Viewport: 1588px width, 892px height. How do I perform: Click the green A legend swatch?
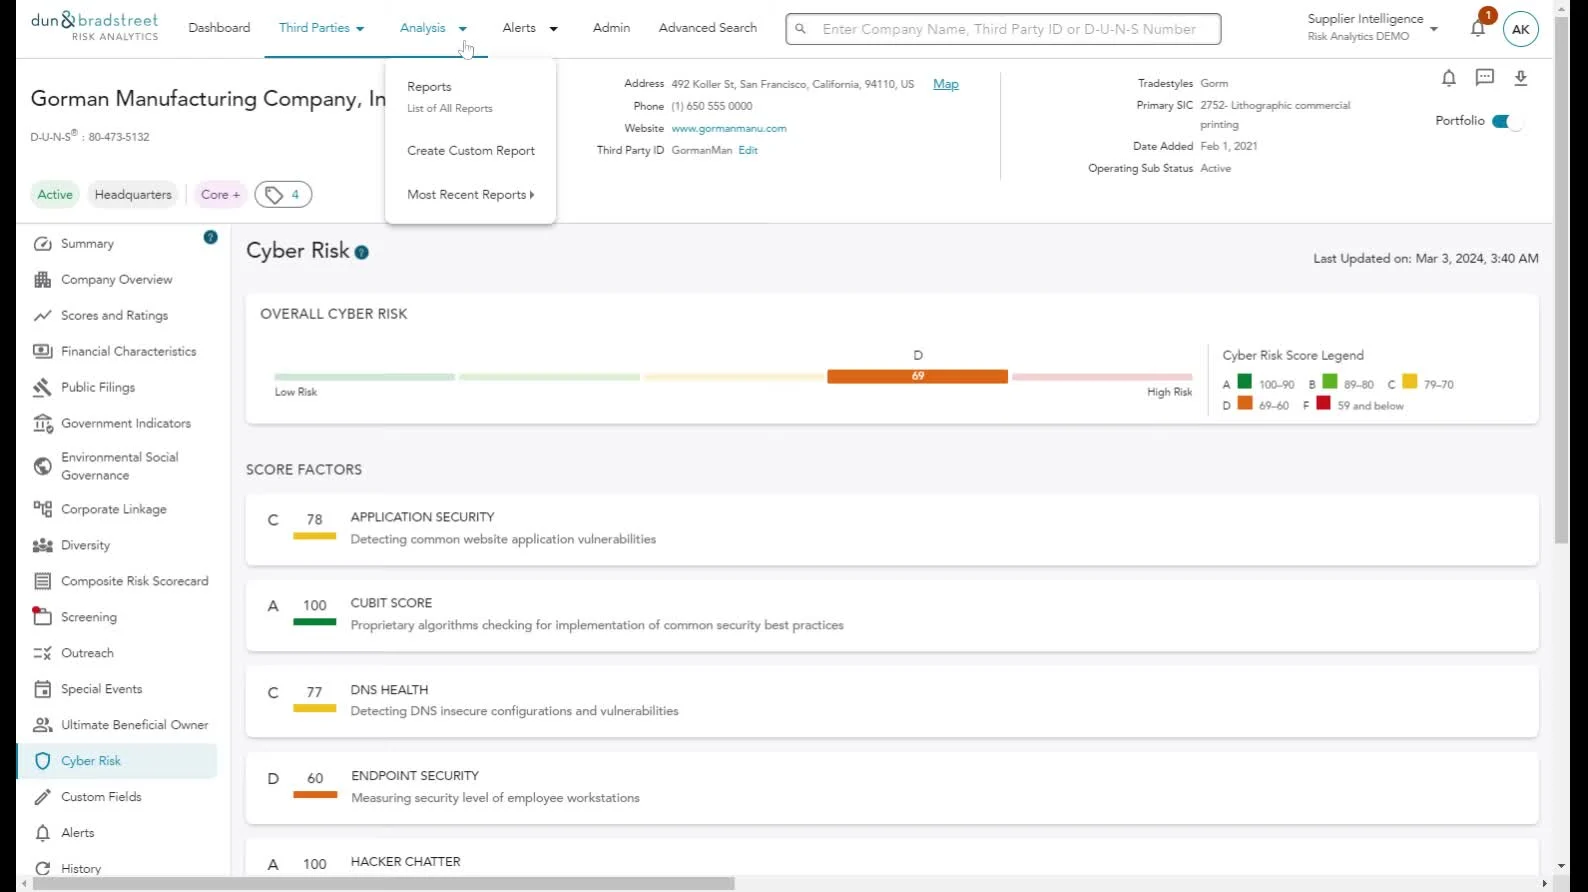(1244, 382)
